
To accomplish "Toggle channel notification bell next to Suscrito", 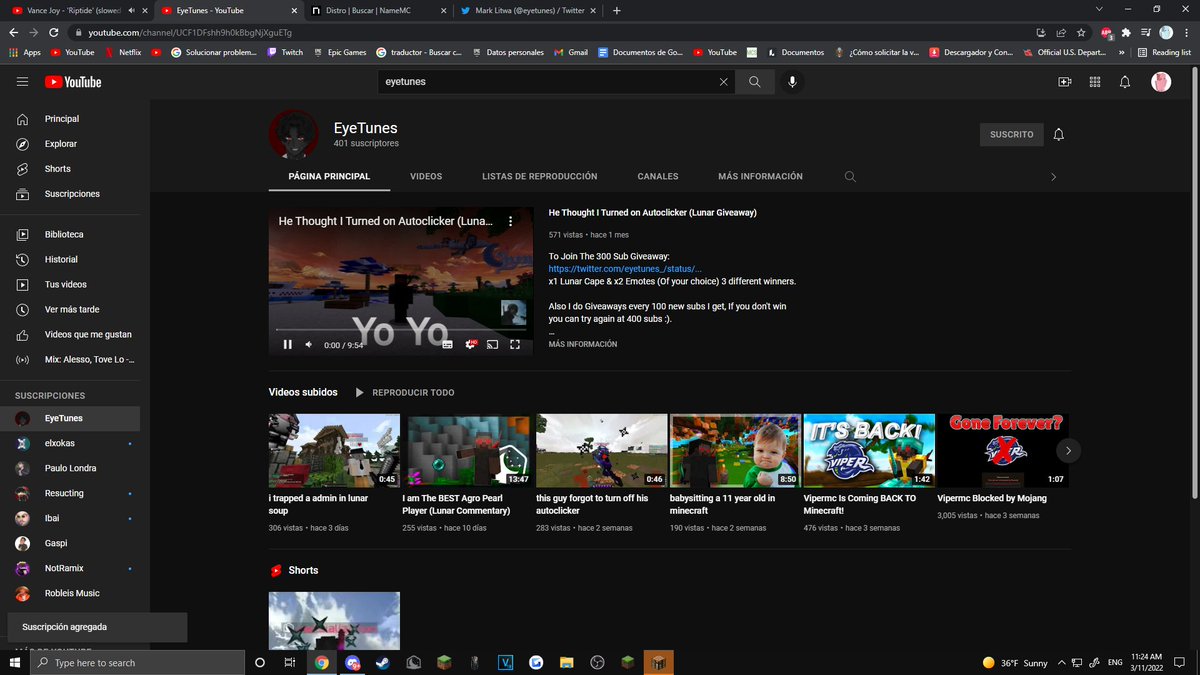I will 1059,134.
